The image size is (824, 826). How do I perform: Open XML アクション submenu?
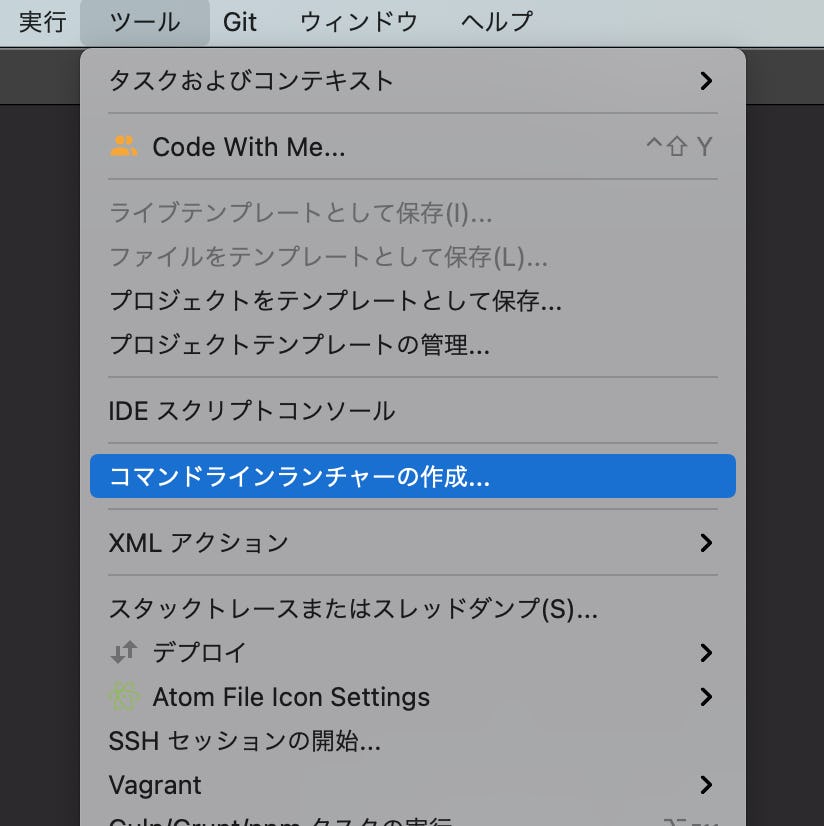[413, 543]
